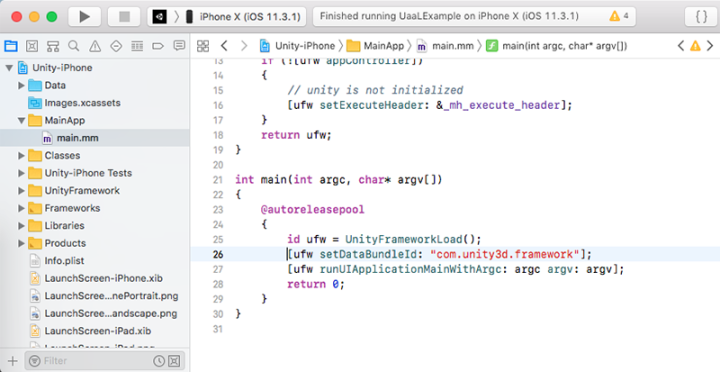This screenshot has width=720, height=372.
Task: Open the related items grid menu
Action: pos(202,46)
